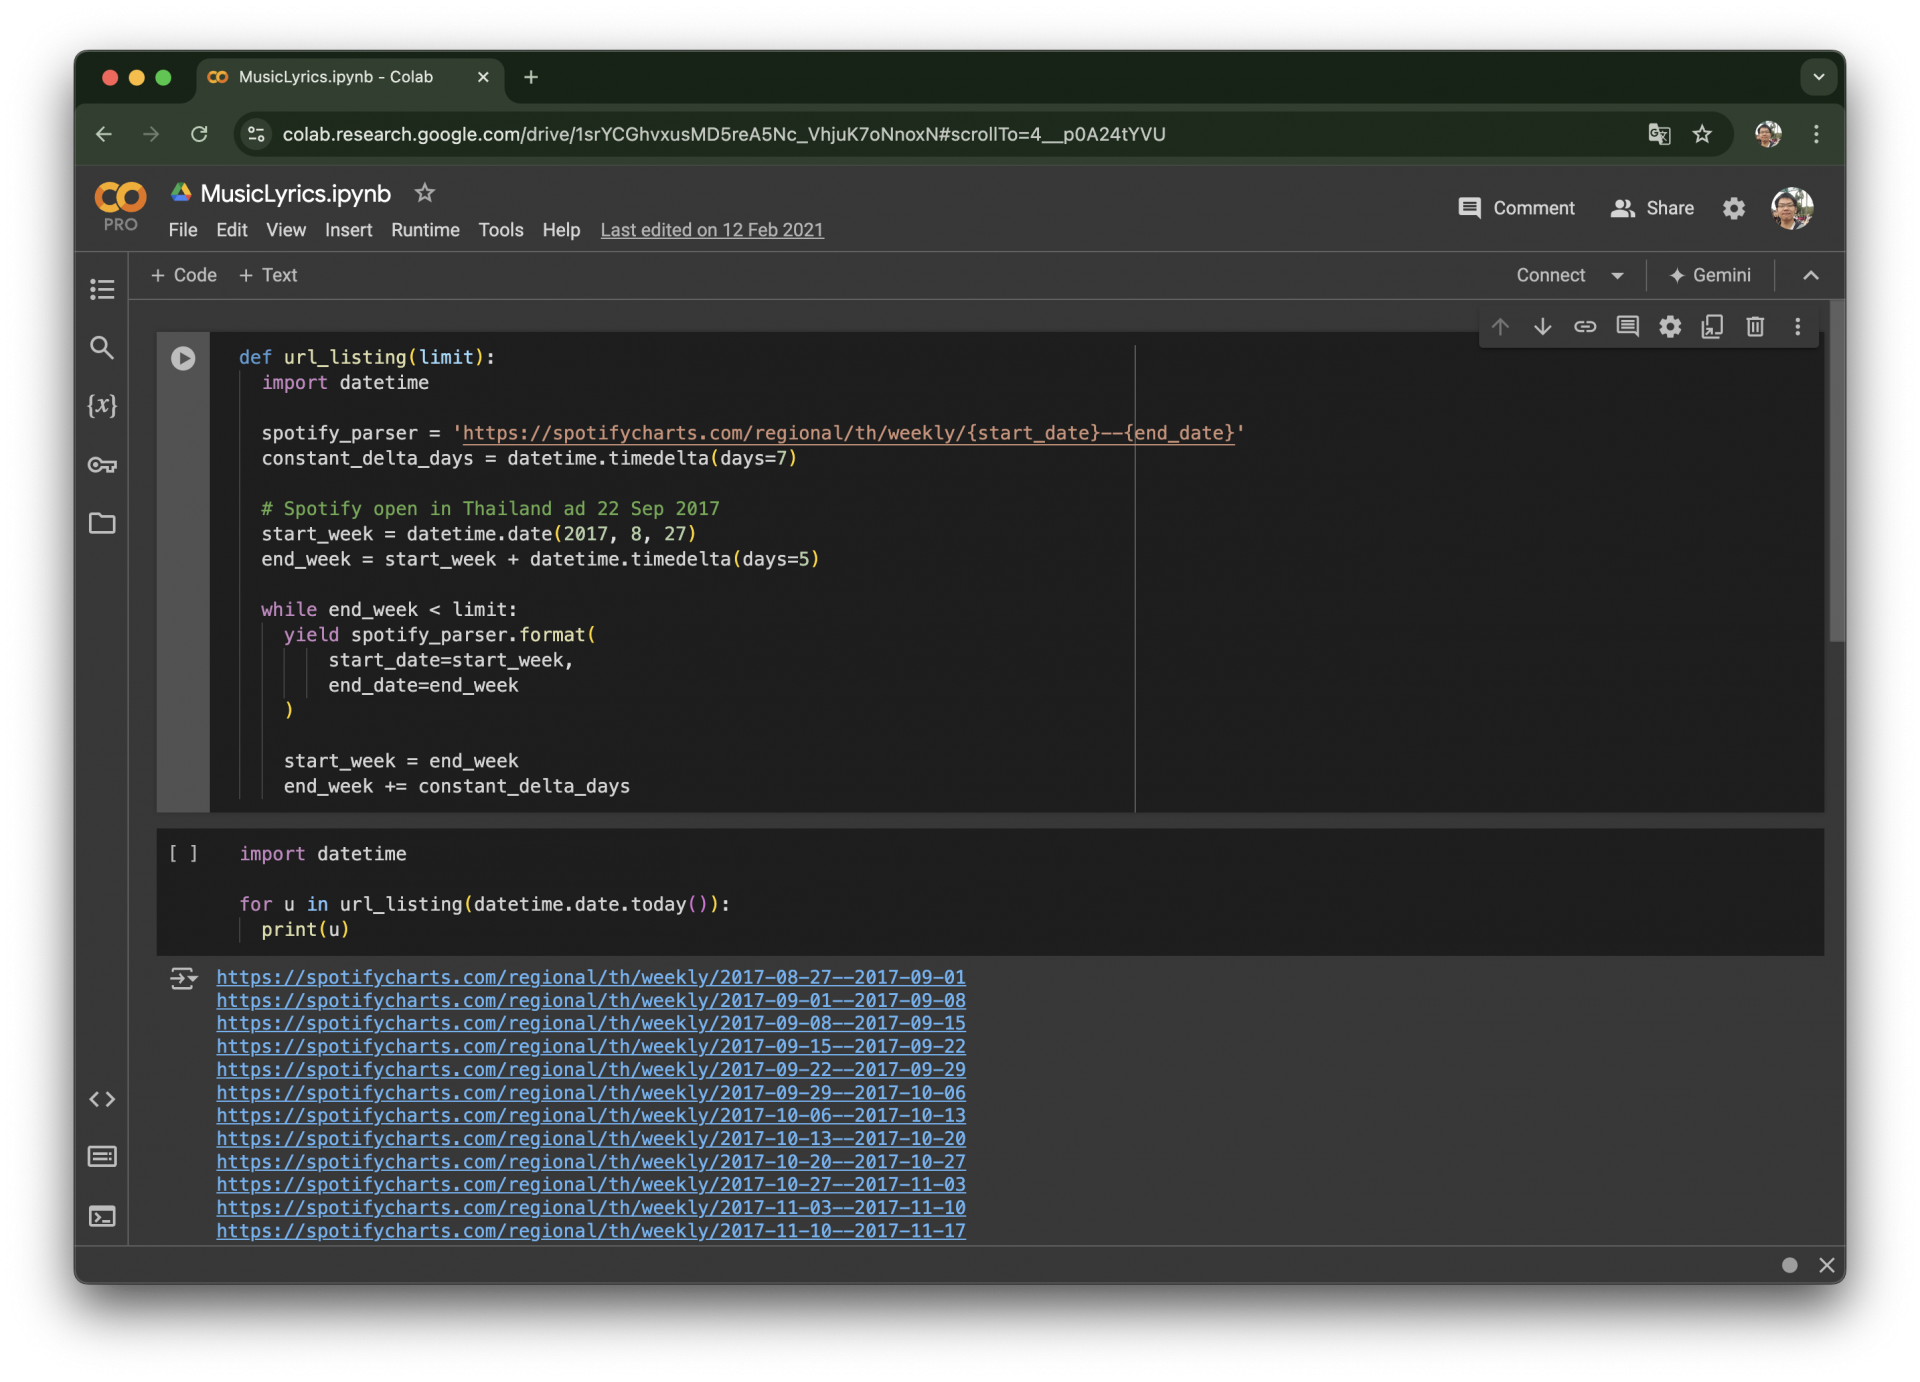Reload the page

pos(199,134)
